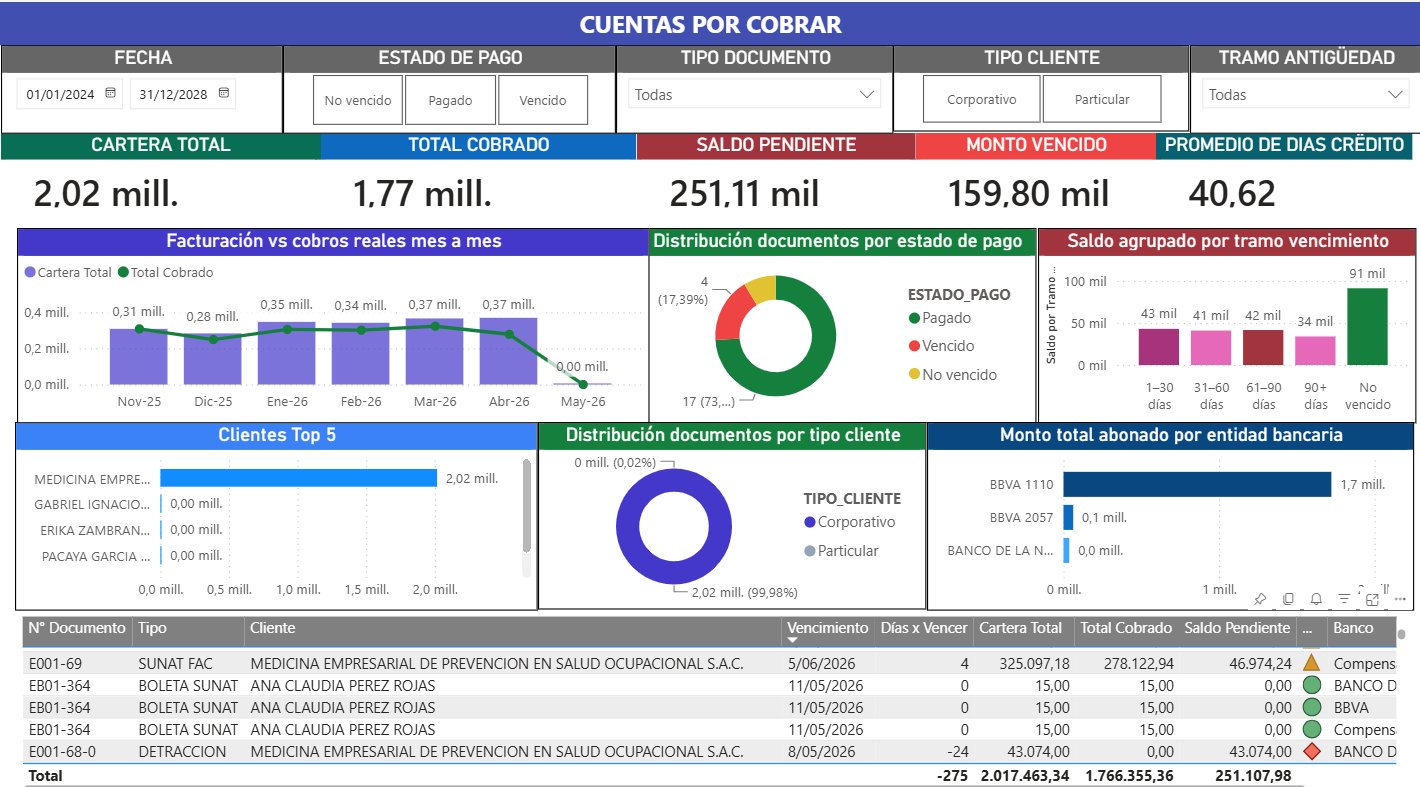This screenshot has height=787, width=1420.
Task: Sort table by Días x Vencer column
Action: 924,628
